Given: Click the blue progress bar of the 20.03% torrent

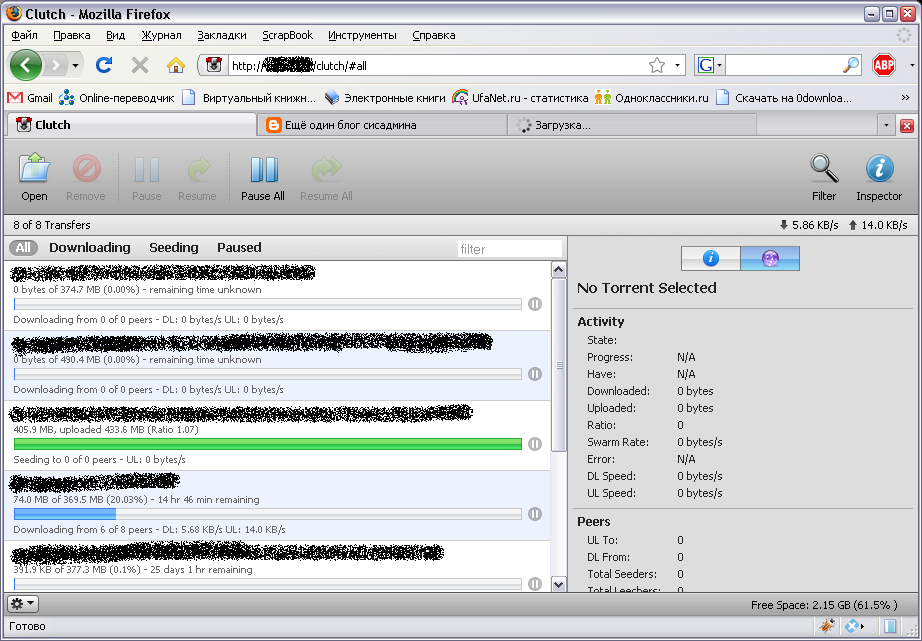Looking at the screenshot, I should pyautogui.click(x=65, y=514).
